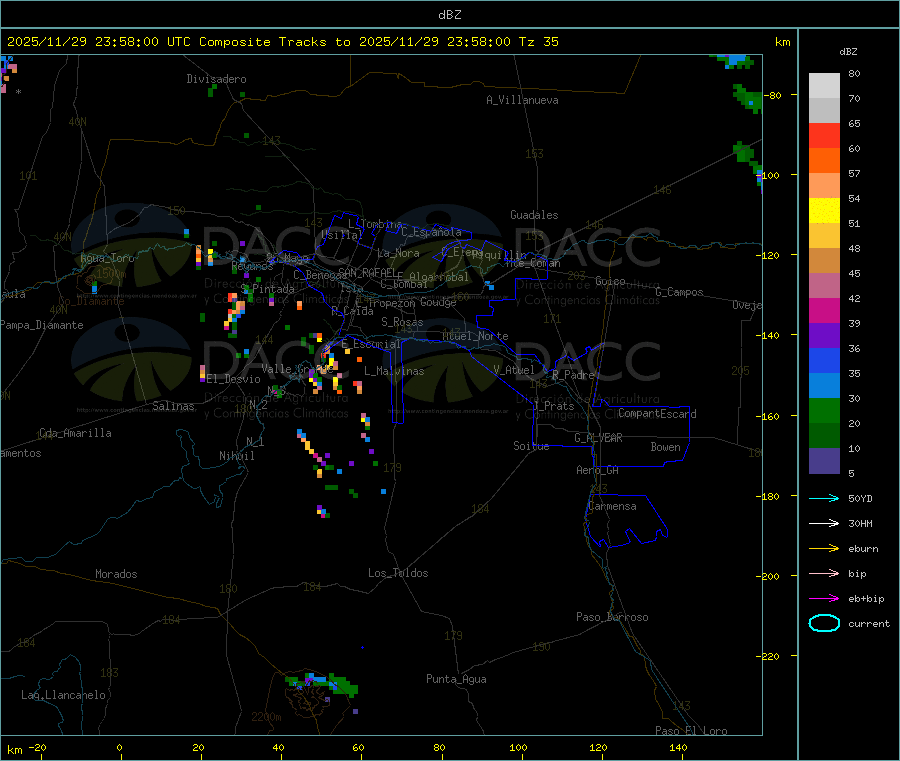Click the Lag.Llancanelo label

(64, 695)
